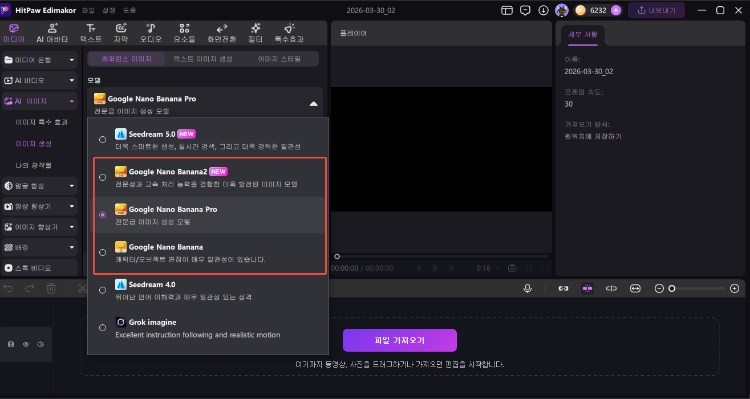Open the 필터 filters tool

255,33
